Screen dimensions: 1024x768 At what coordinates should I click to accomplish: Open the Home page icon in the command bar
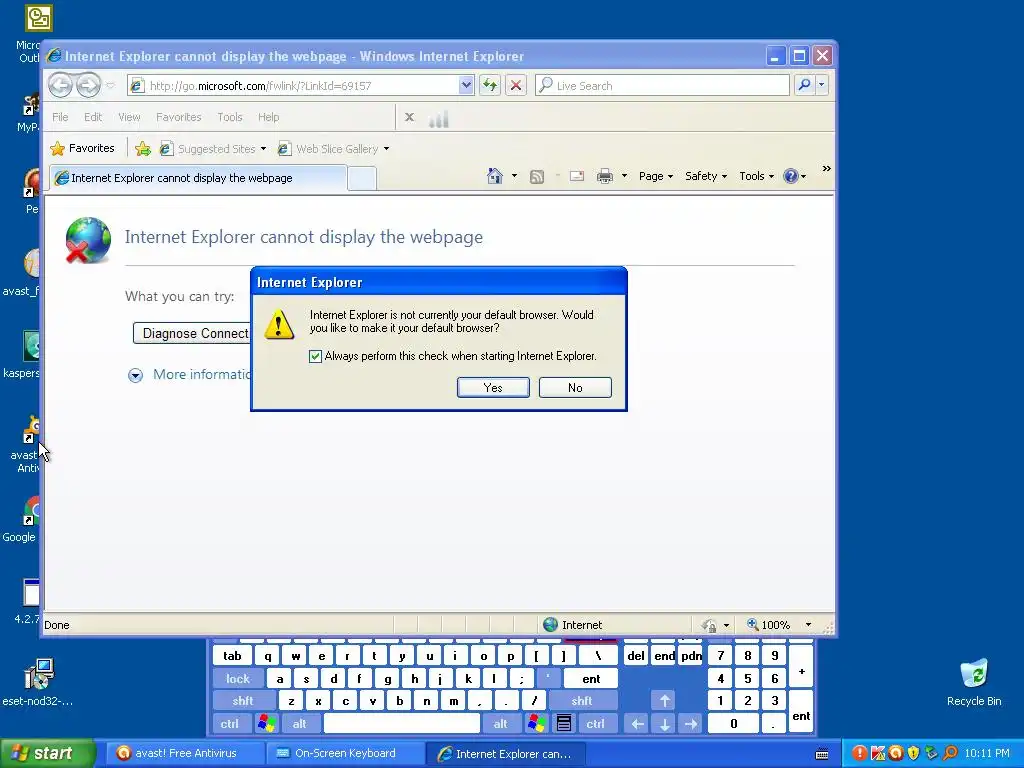(x=495, y=176)
